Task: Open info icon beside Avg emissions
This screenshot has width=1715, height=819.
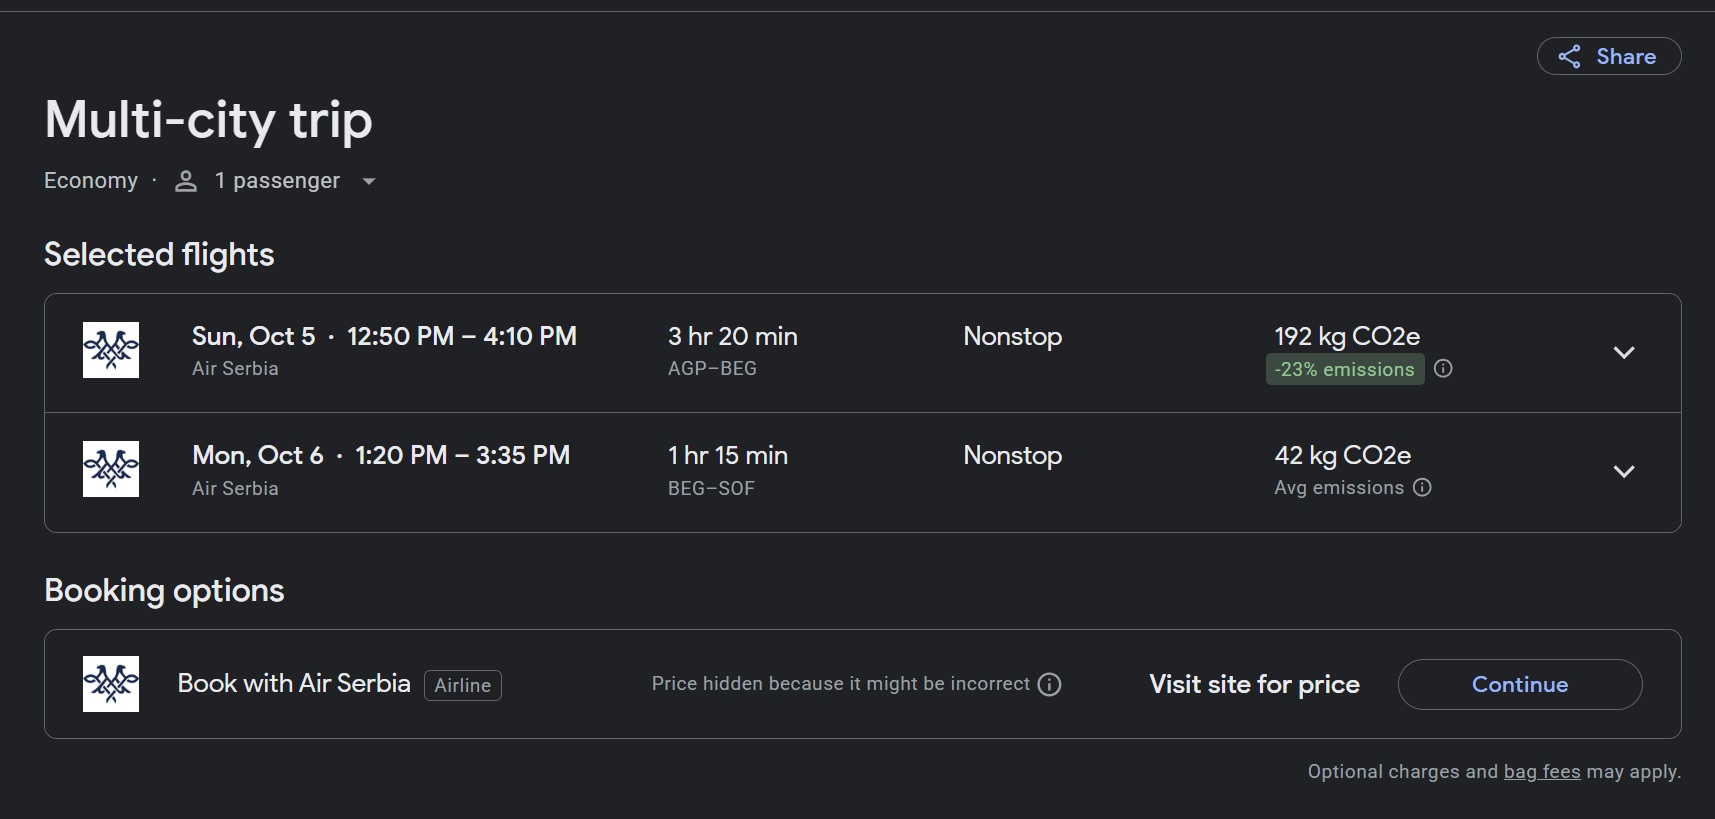Action: [x=1422, y=488]
